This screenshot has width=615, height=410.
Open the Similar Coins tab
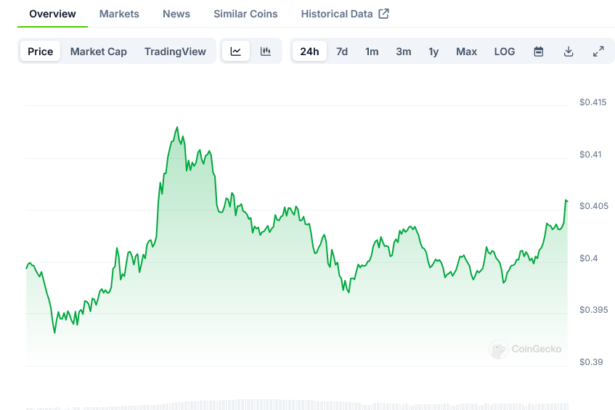point(245,14)
